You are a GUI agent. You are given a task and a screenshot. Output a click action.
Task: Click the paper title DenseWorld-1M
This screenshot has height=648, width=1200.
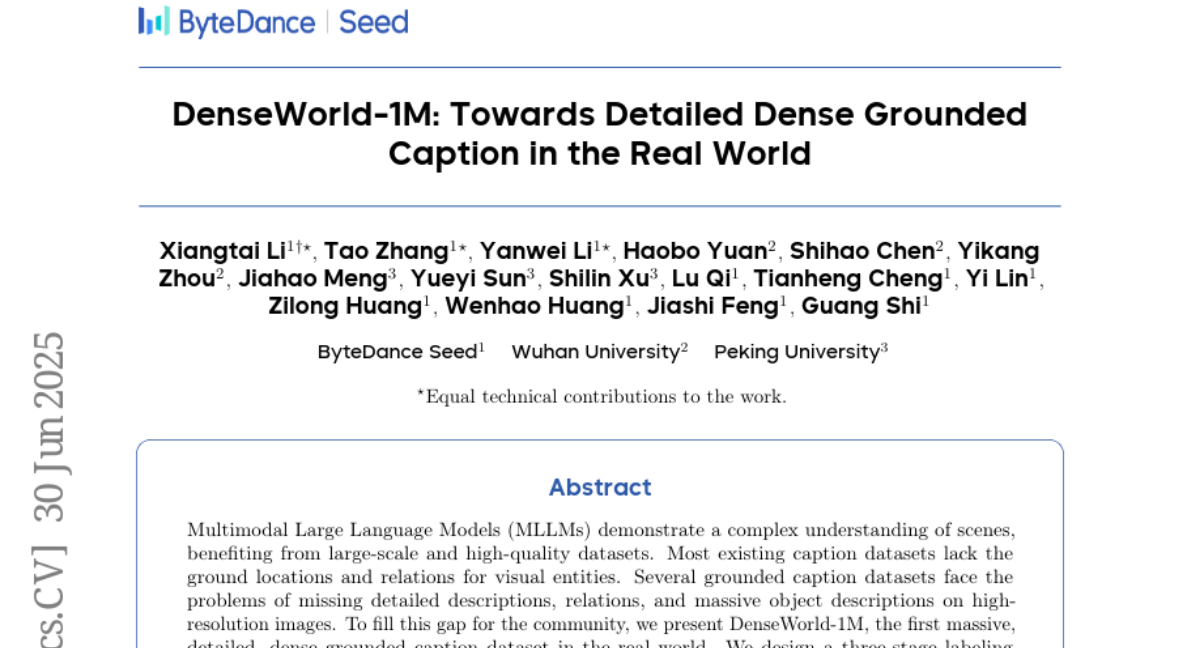599,134
